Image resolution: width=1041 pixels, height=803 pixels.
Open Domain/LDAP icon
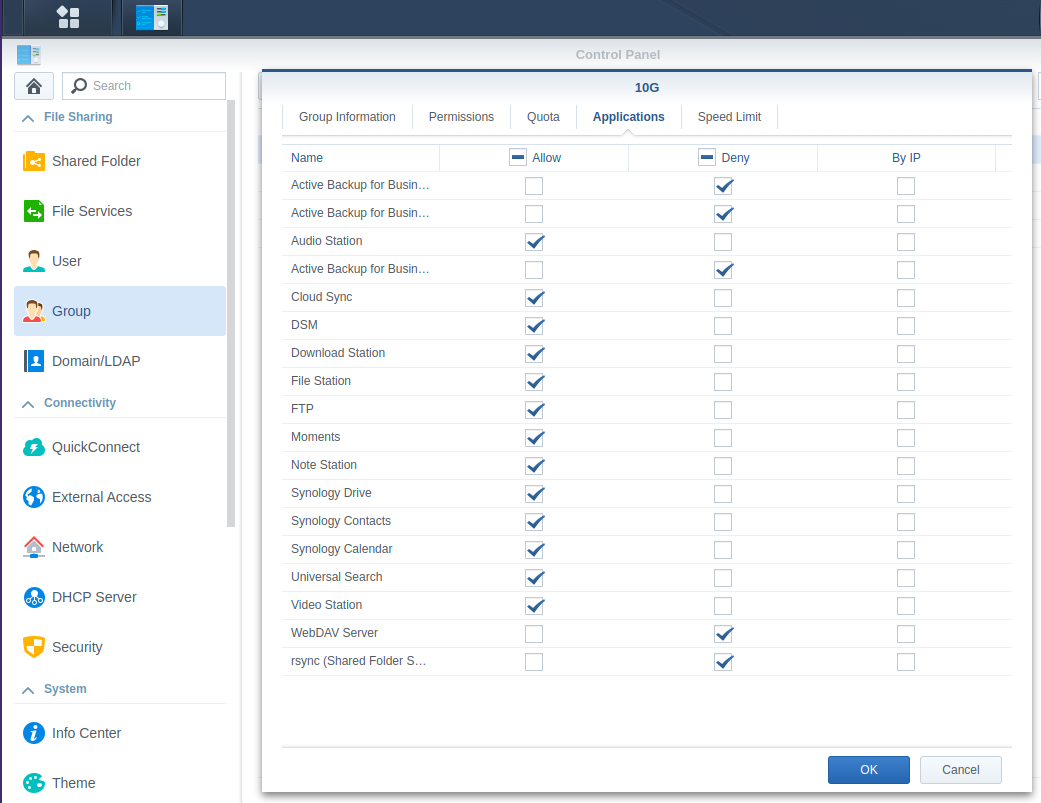coord(34,361)
